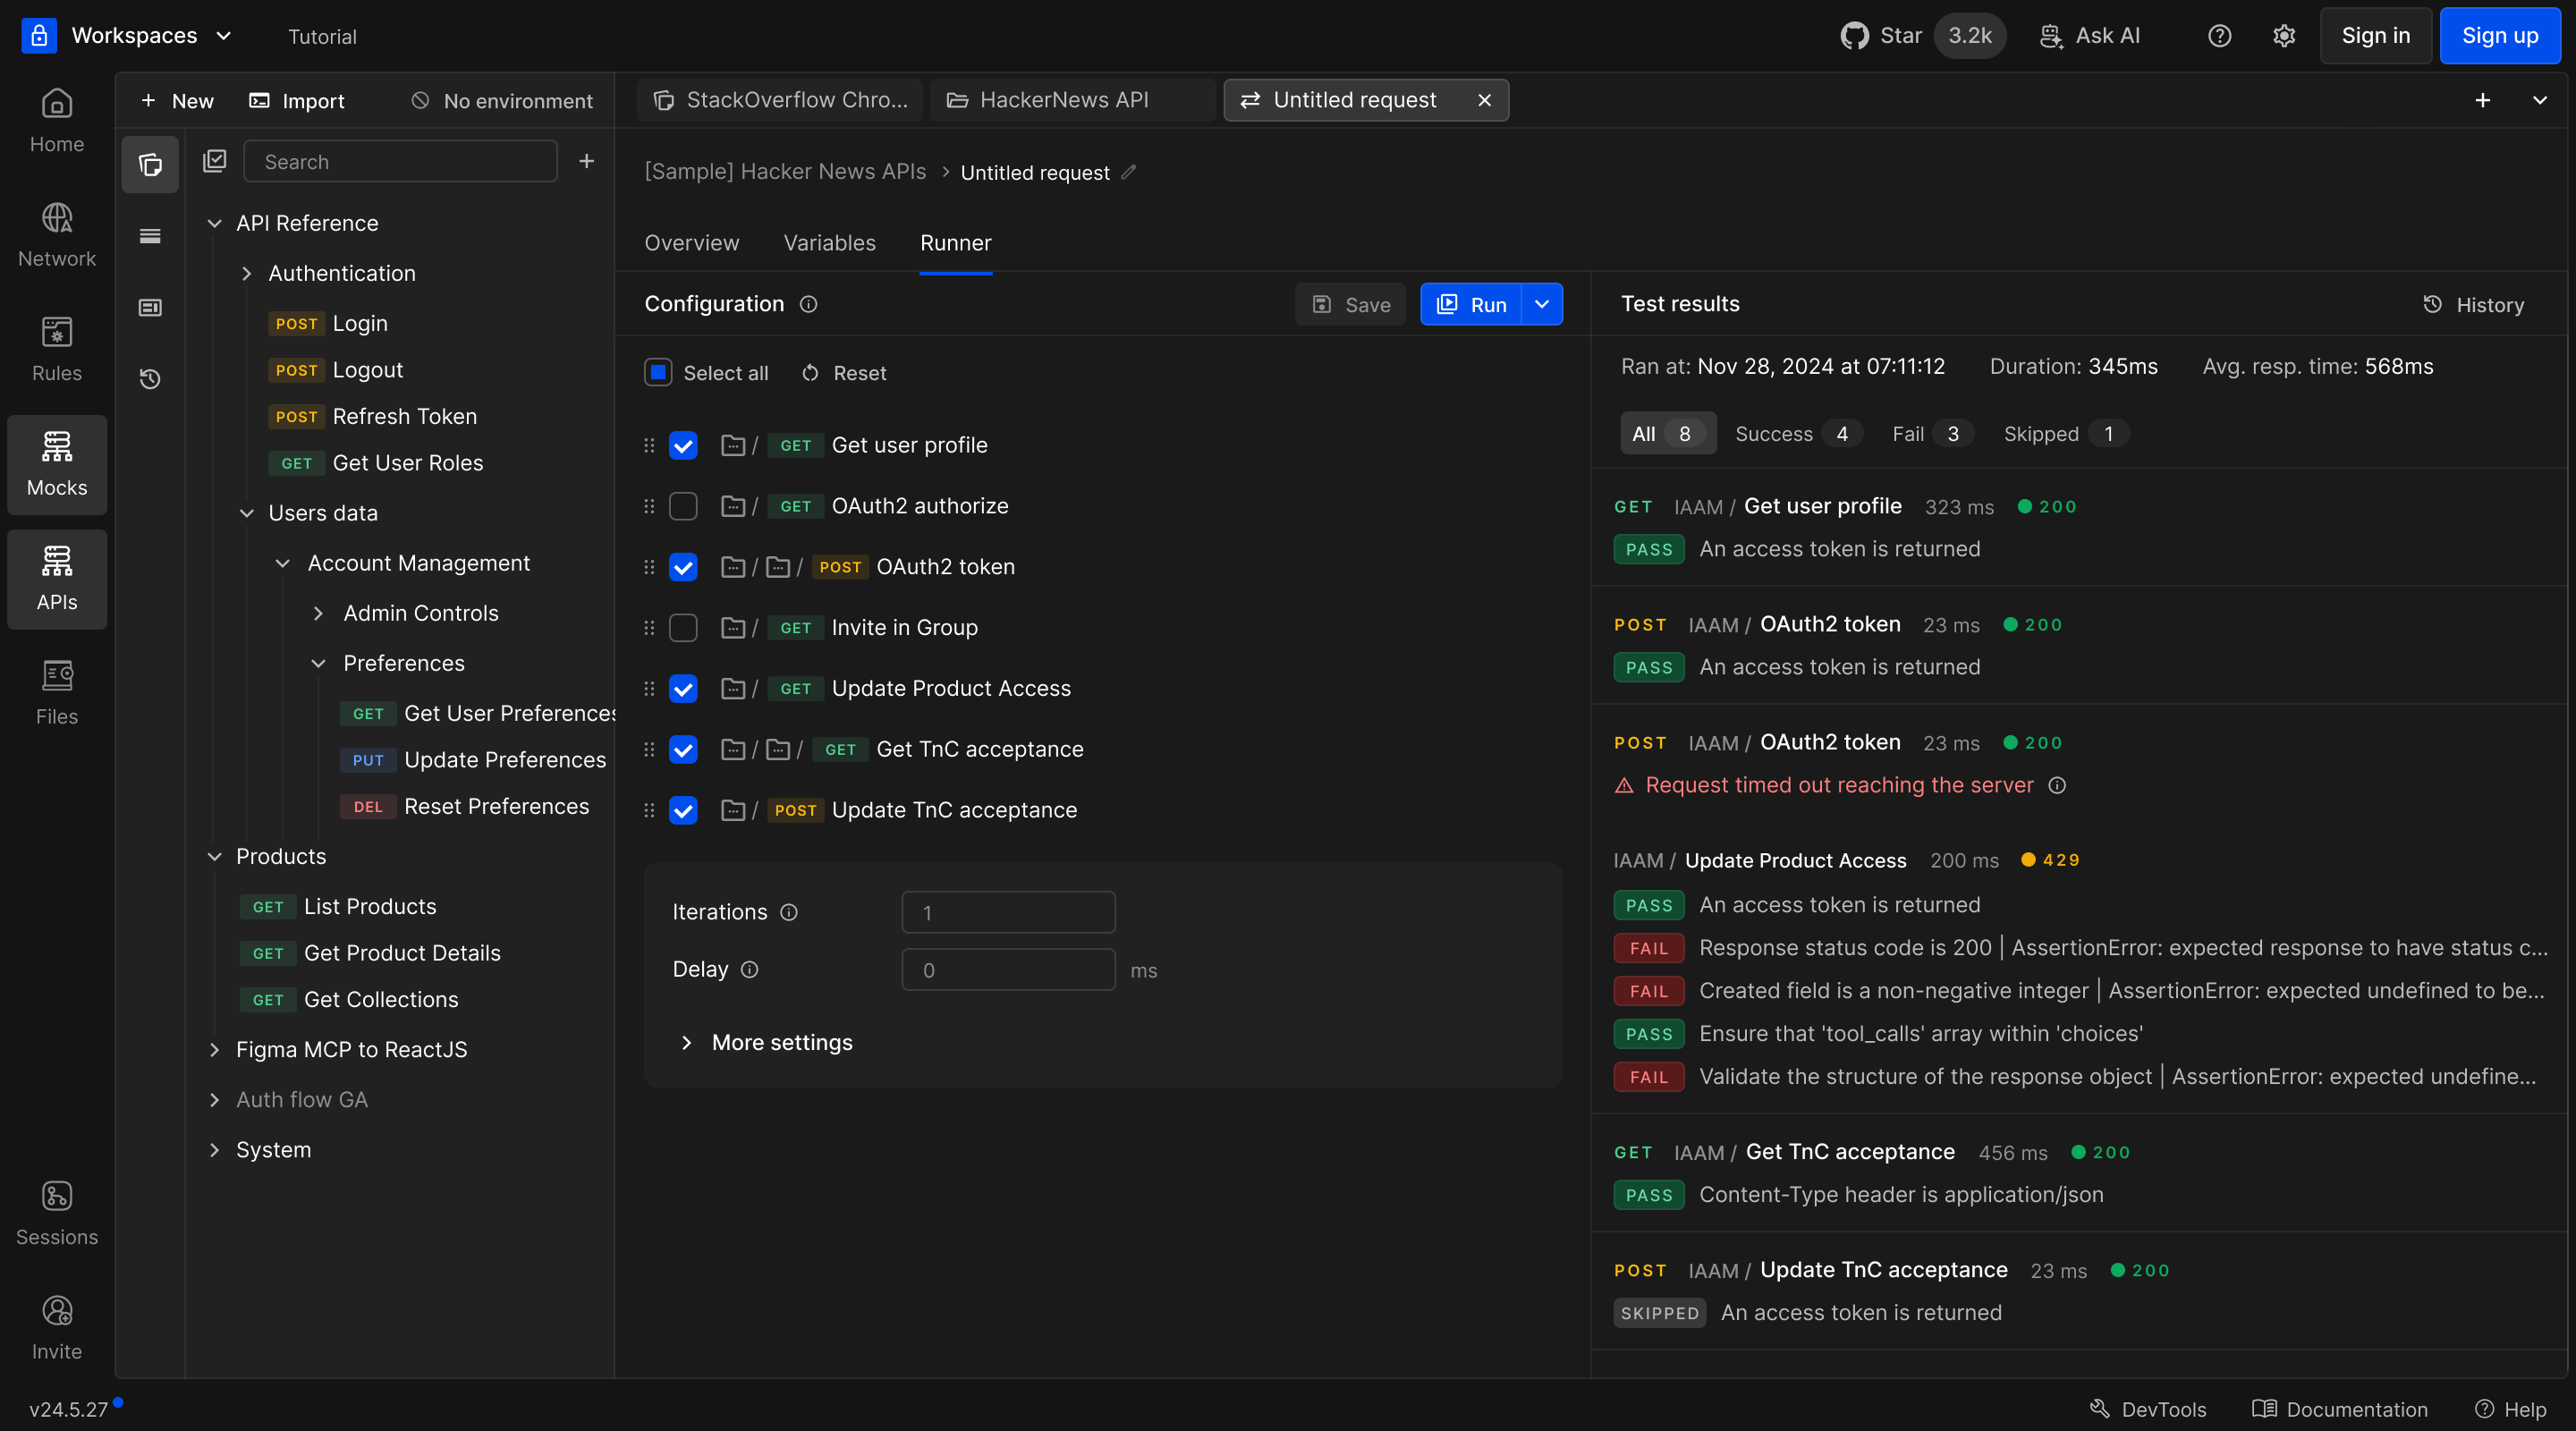Open the Network sidebar section
Image resolution: width=2576 pixels, height=1431 pixels.
click(57, 236)
